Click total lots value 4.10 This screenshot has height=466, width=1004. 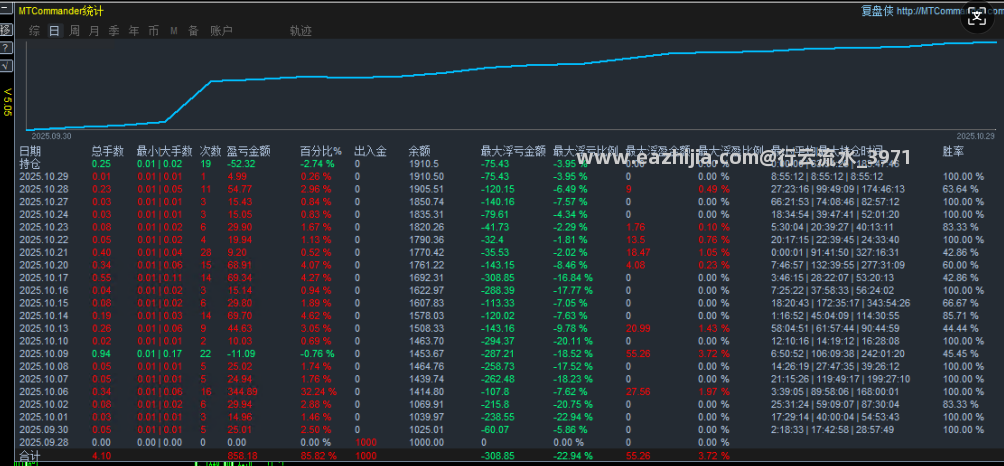pyautogui.click(x=101, y=456)
